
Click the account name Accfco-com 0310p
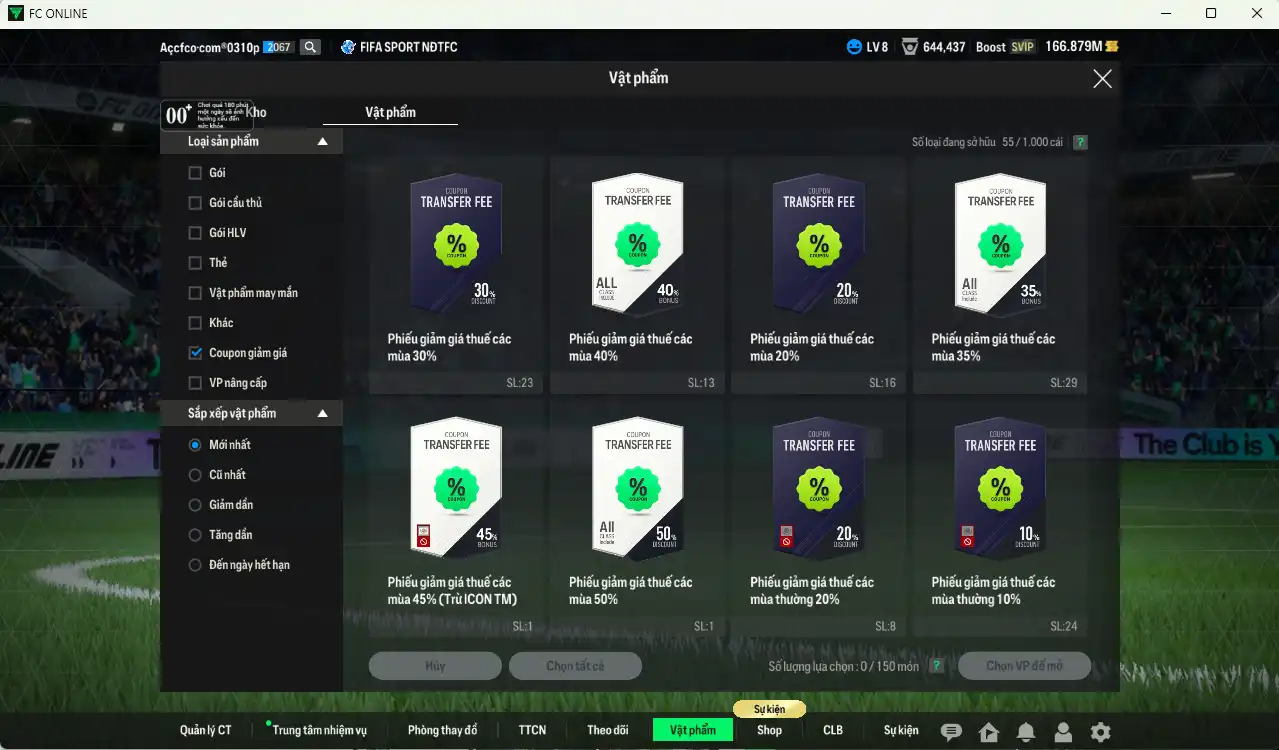[x=210, y=47]
